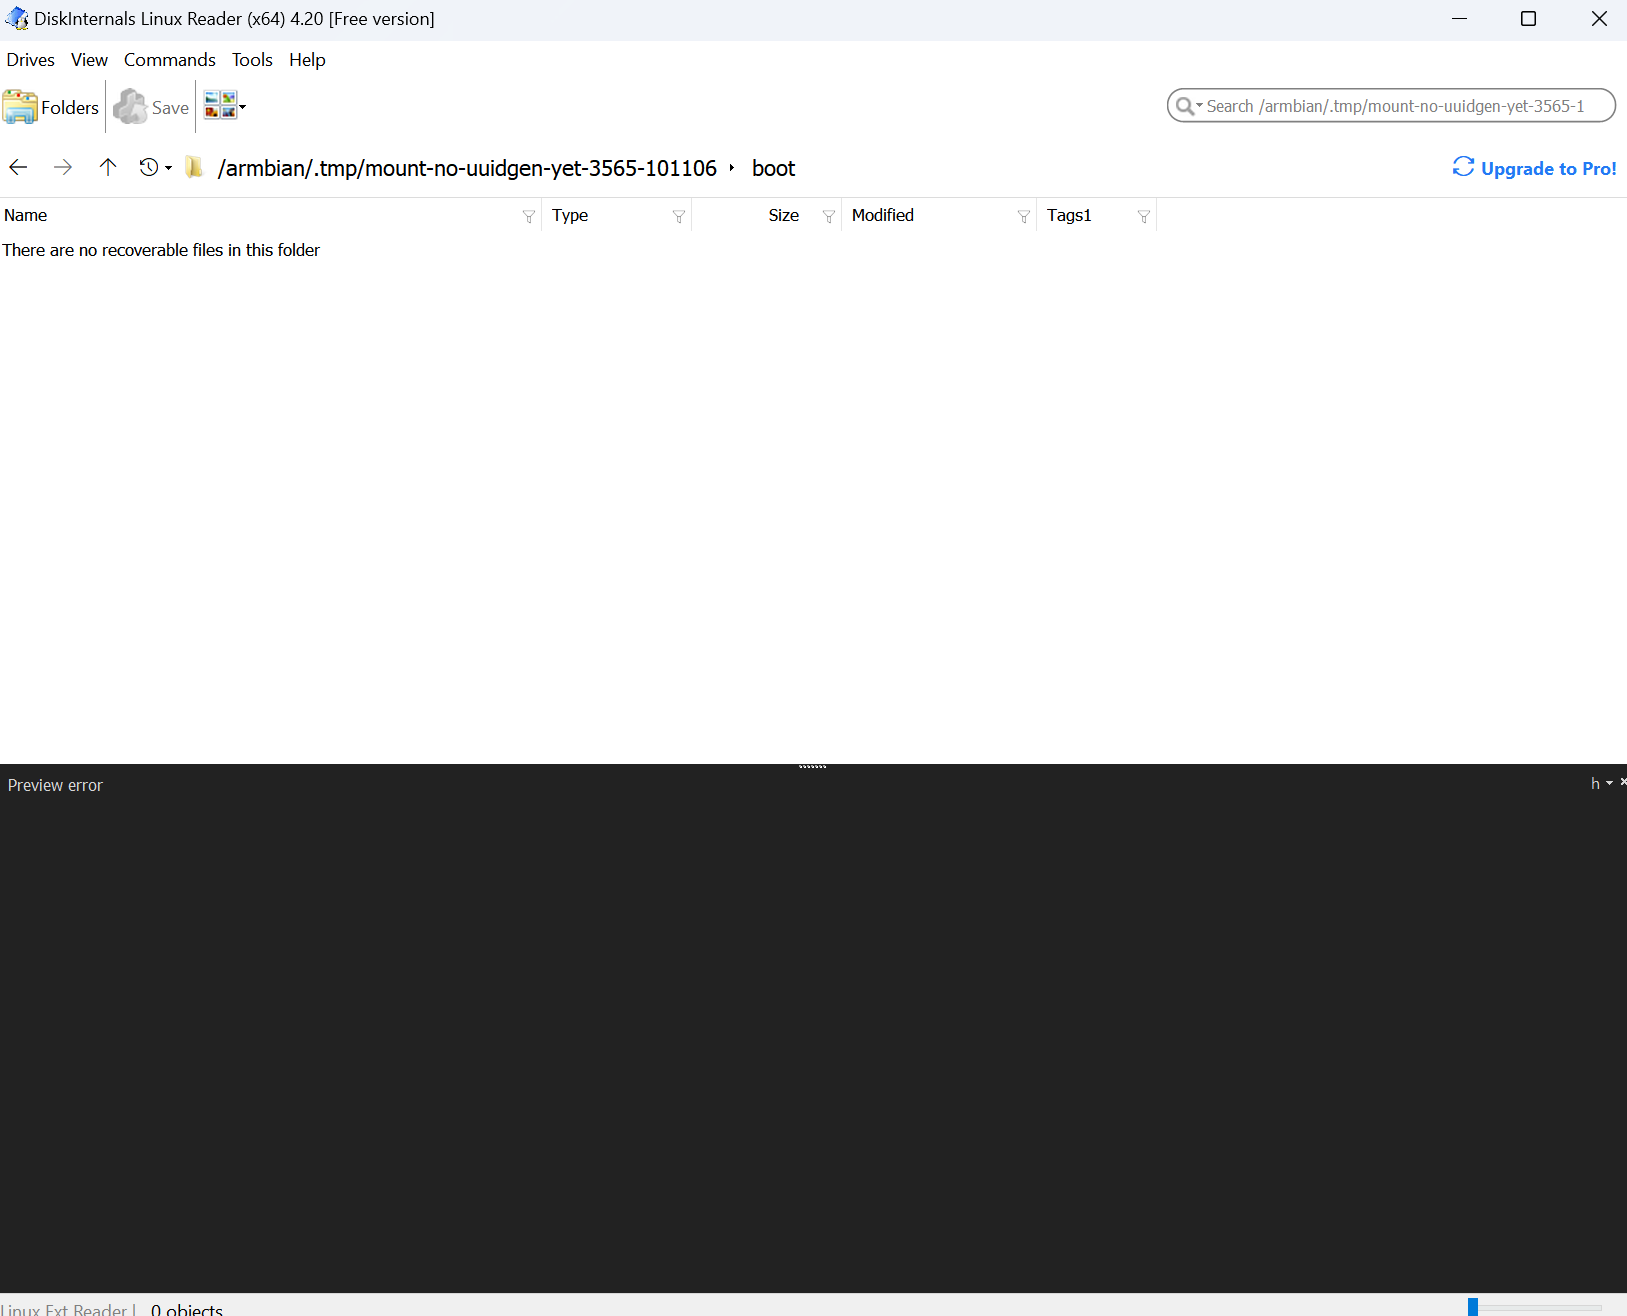1627x1316 pixels.
Task: Open the Modified column filter icon
Action: (x=1024, y=216)
